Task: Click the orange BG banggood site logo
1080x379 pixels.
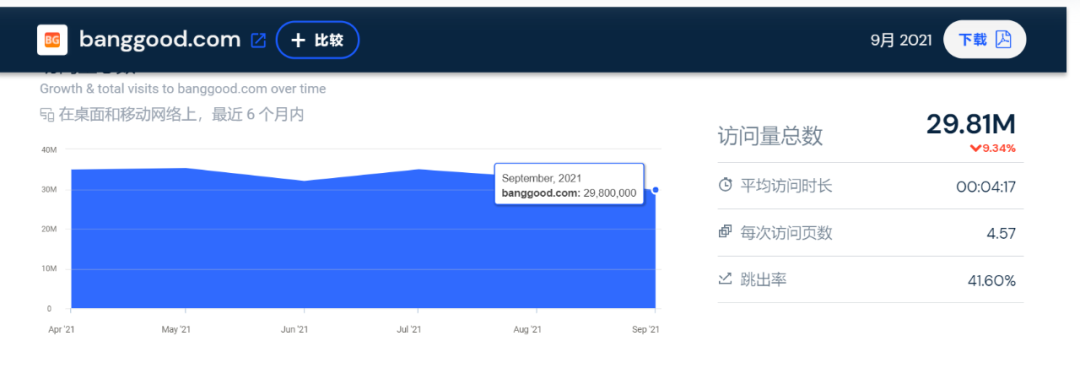Action: [52, 40]
